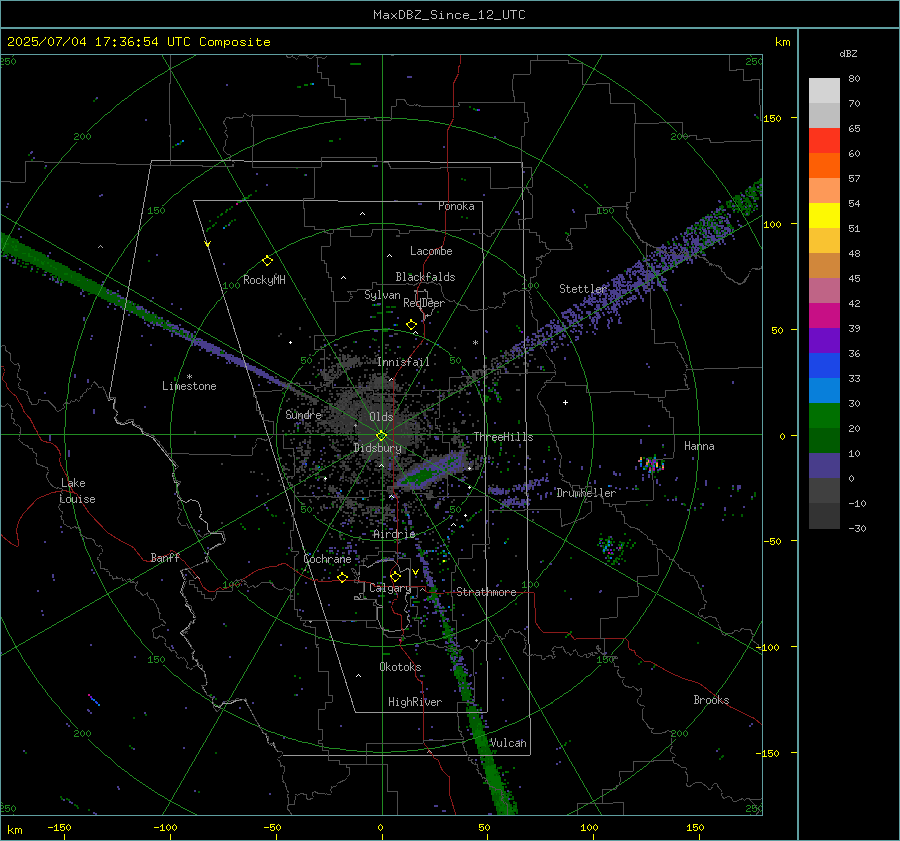
Task: Click the cyan-green echo cluster south of Drumheller
Action: click(614, 548)
